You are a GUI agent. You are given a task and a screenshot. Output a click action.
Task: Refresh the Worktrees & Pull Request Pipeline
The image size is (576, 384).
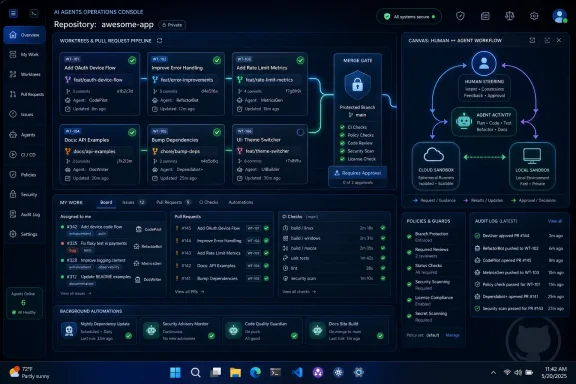click(159, 40)
